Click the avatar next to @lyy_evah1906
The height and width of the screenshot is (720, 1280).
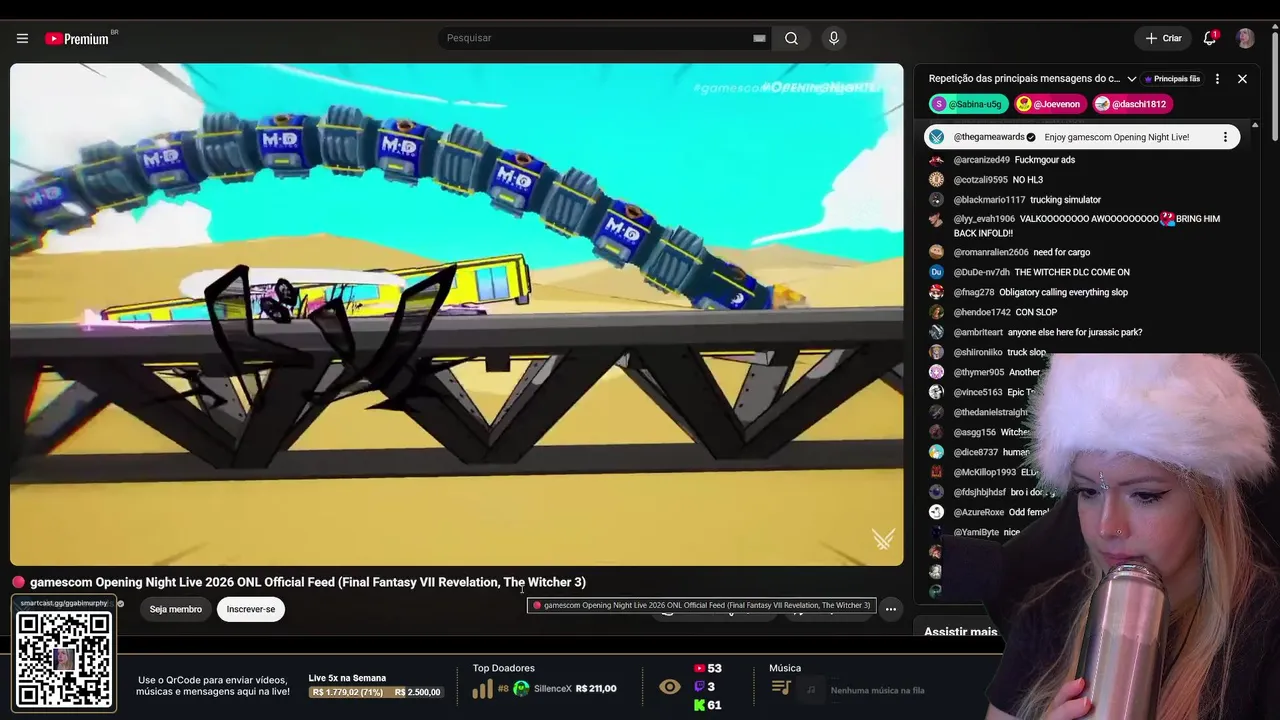click(x=936, y=220)
